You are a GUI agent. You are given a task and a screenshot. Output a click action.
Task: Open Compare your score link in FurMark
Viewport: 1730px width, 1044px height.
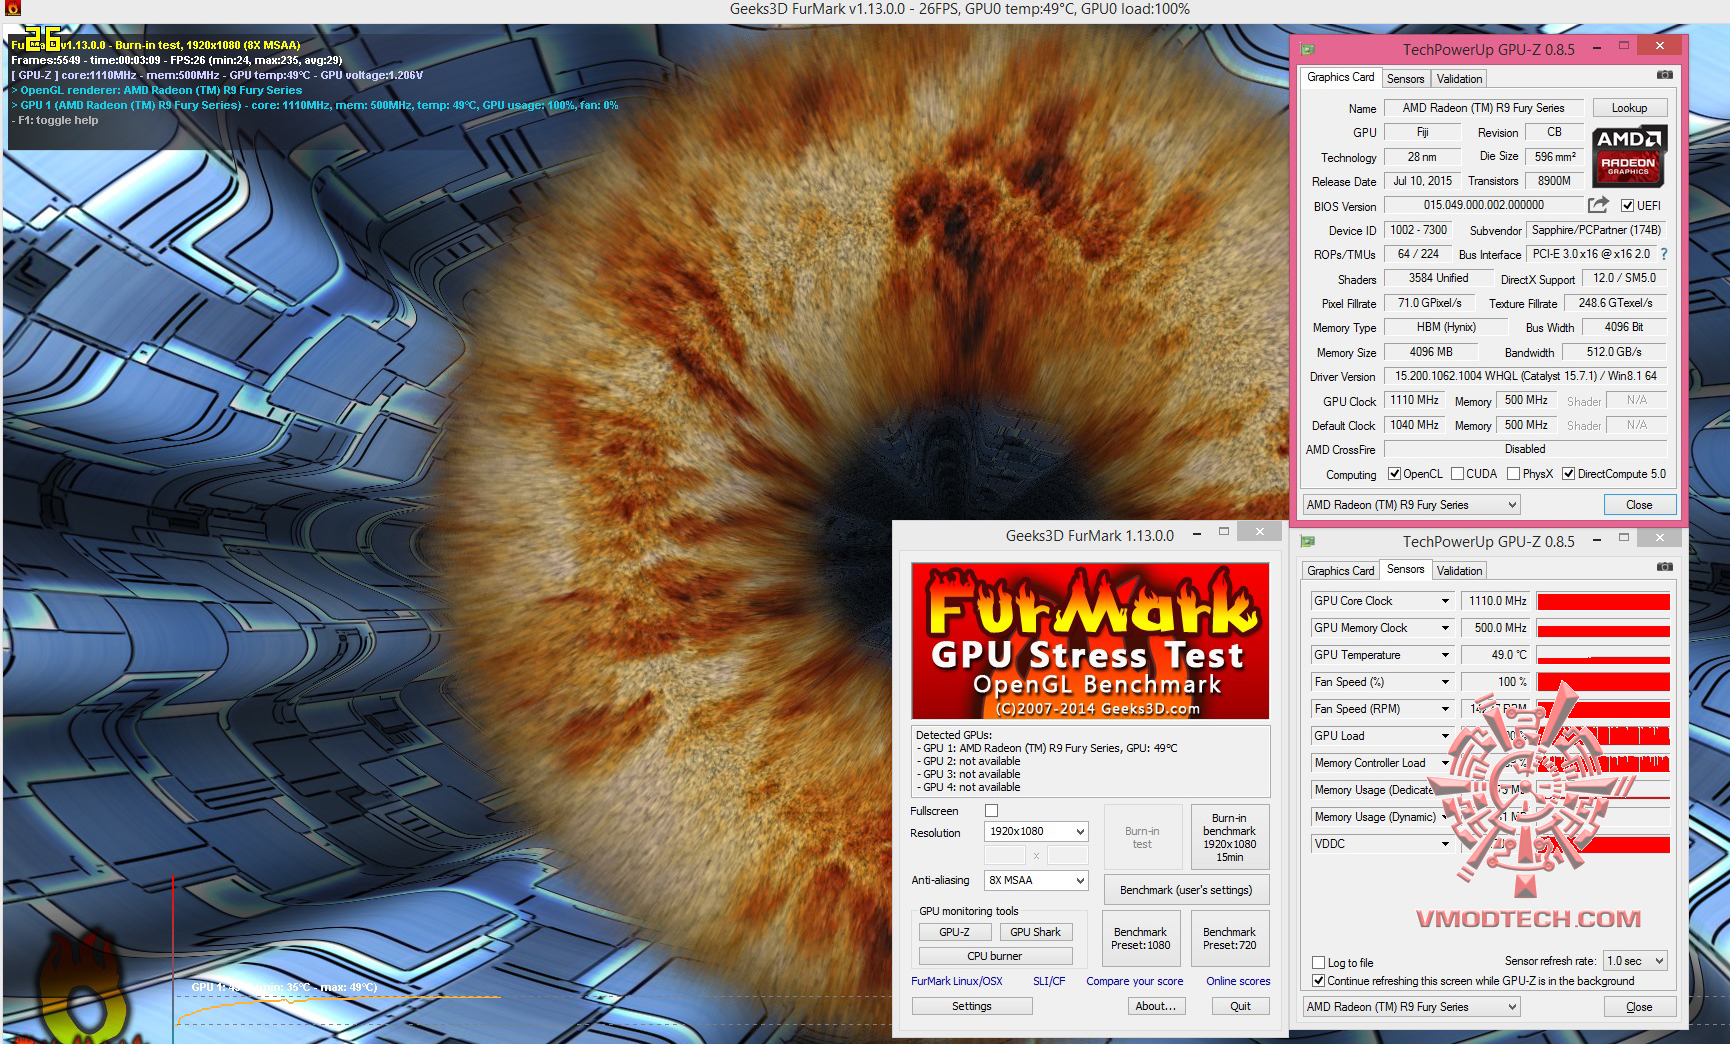click(1135, 981)
